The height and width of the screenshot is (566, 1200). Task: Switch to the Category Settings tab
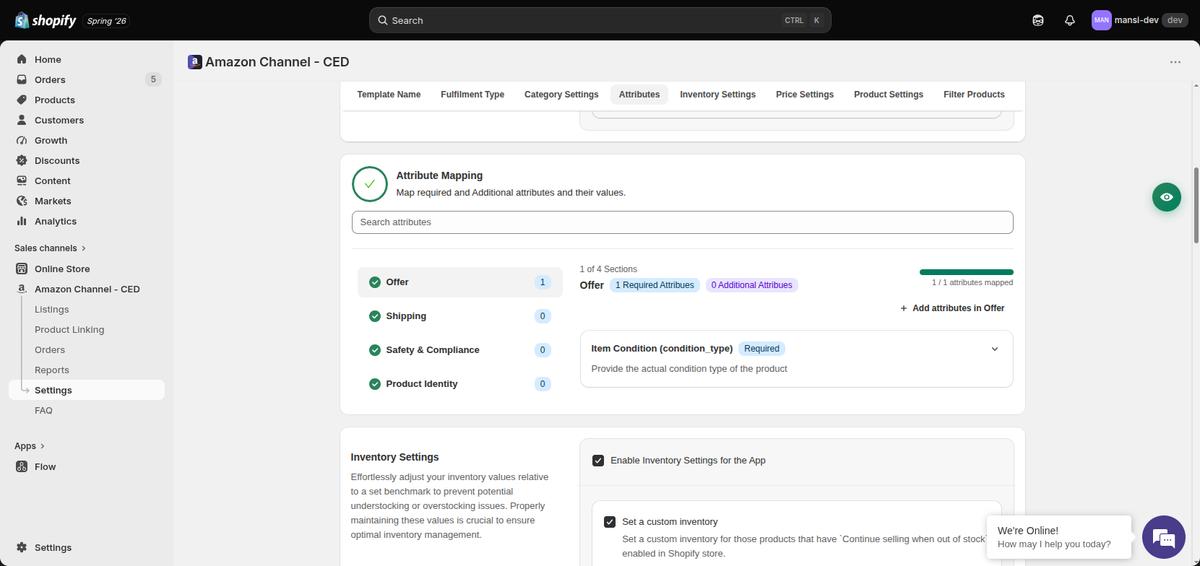click(x=561, y=94)
